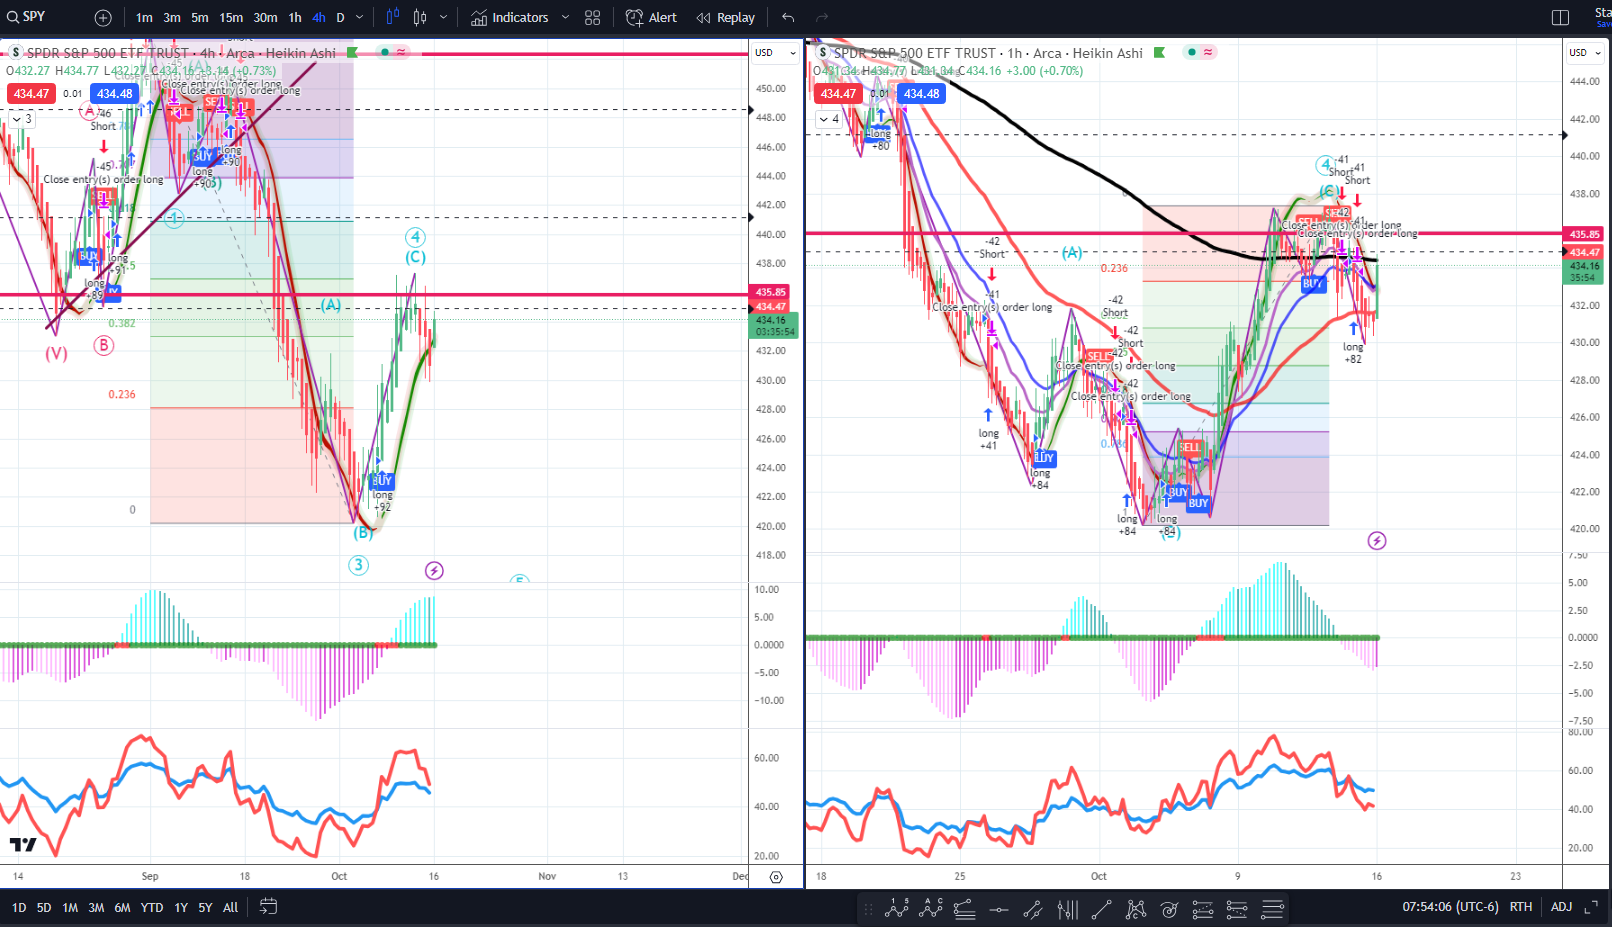Switch to 1h timeframe

coord(295,17)
